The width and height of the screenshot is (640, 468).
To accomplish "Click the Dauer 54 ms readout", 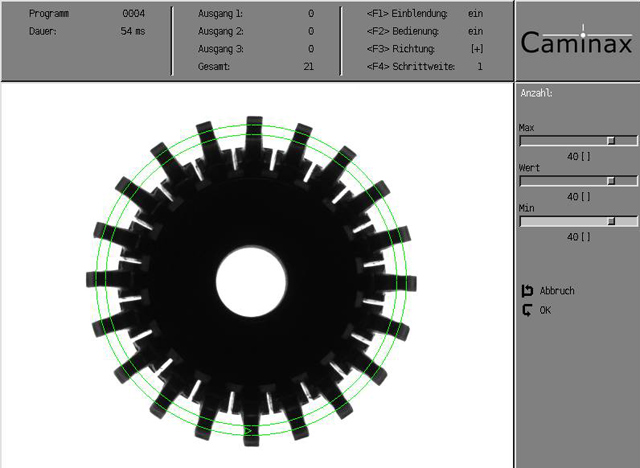I will [132, 32].
